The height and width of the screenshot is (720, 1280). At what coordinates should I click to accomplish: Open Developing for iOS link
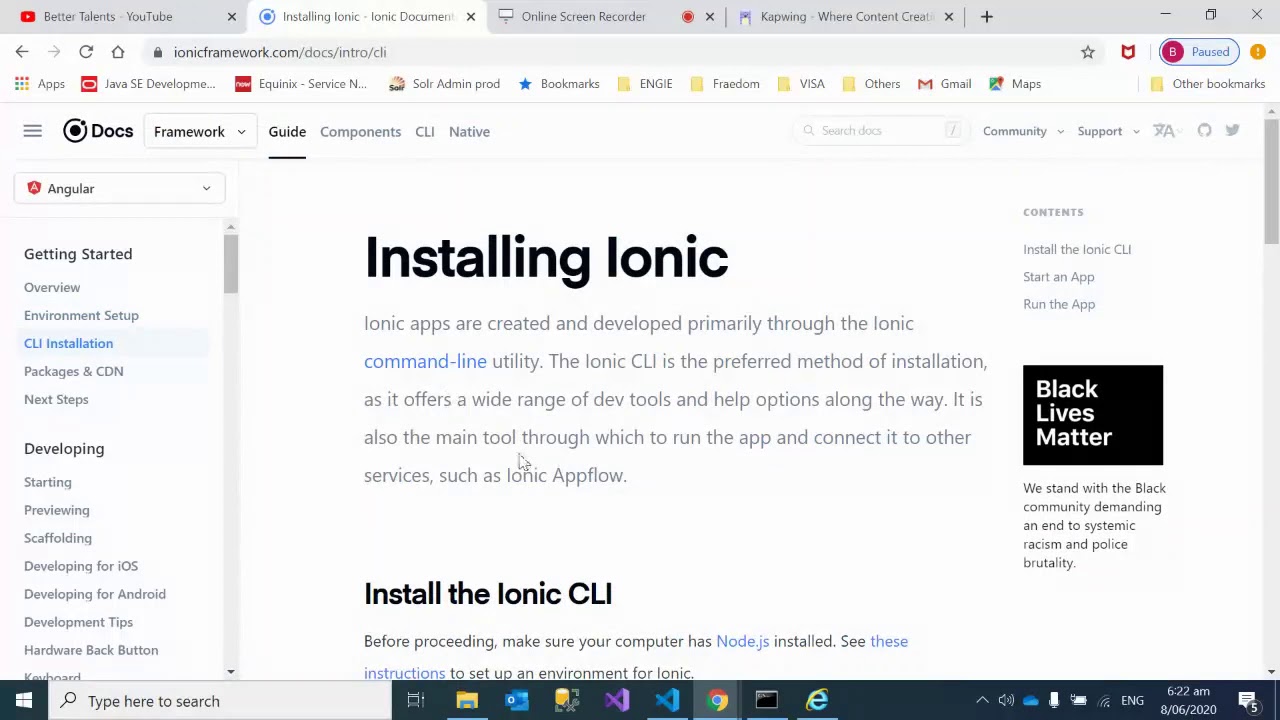pos(81,566)
